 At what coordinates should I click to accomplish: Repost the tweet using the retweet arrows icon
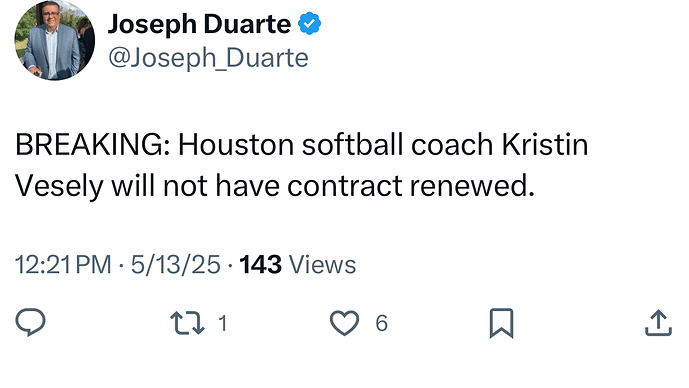(188, 323)
